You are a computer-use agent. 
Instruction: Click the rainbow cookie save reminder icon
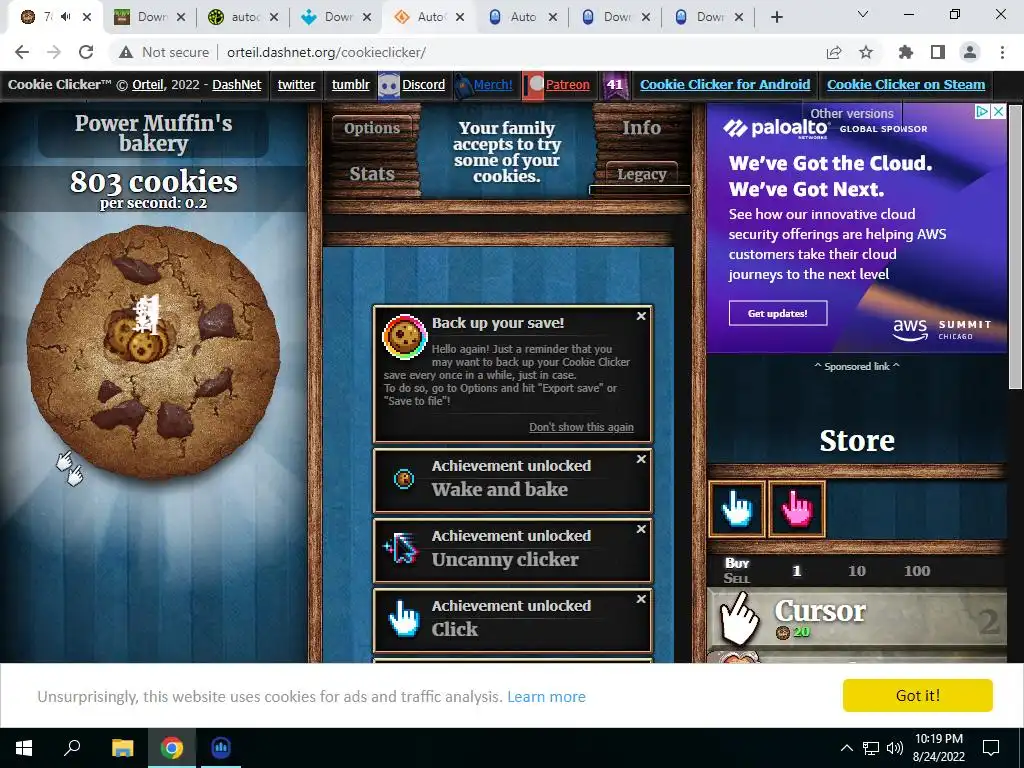[x=404, y=337]
